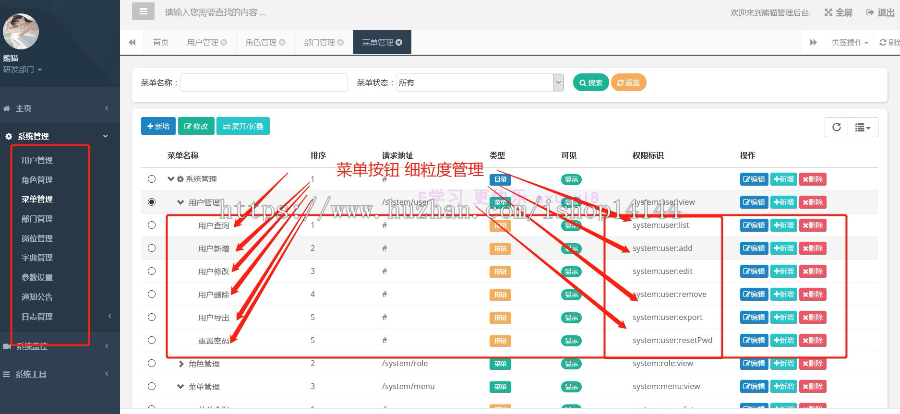This screenshot has width=900, height=414.
Task: Click the tab bar right double-arrow
Action: (813, 42)
